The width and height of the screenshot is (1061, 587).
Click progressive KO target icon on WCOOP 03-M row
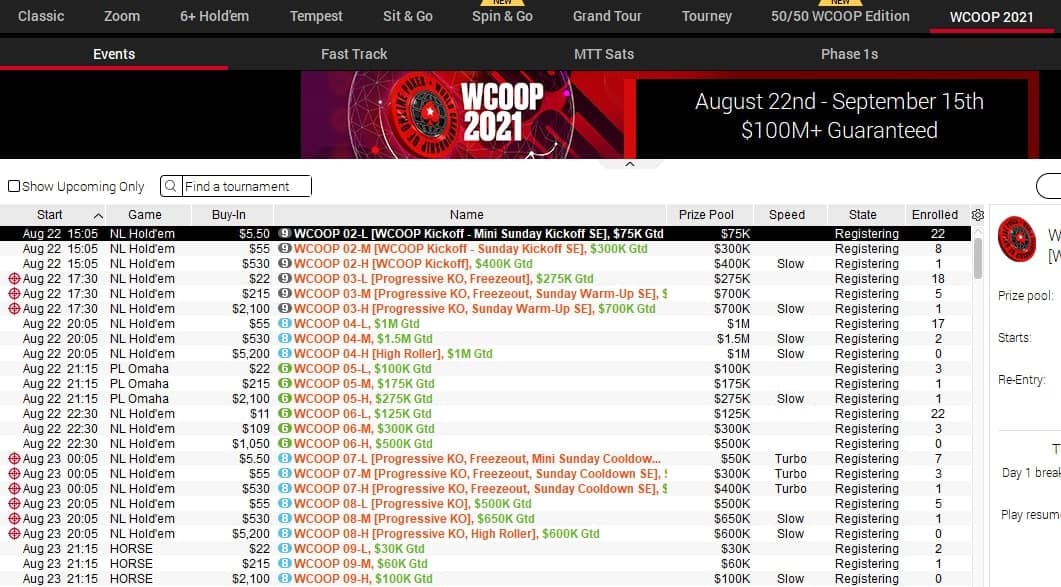pos(14,293)
